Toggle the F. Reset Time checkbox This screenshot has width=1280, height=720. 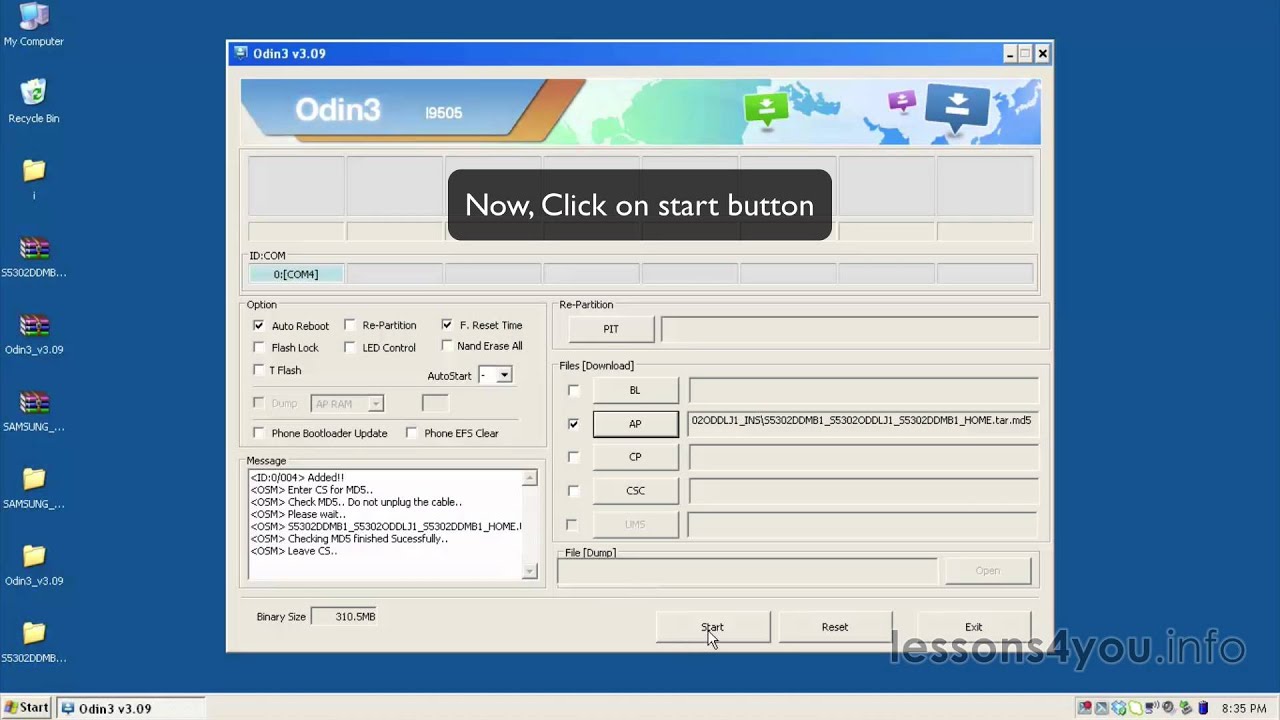pyautogui.click(x=447, y=325)
